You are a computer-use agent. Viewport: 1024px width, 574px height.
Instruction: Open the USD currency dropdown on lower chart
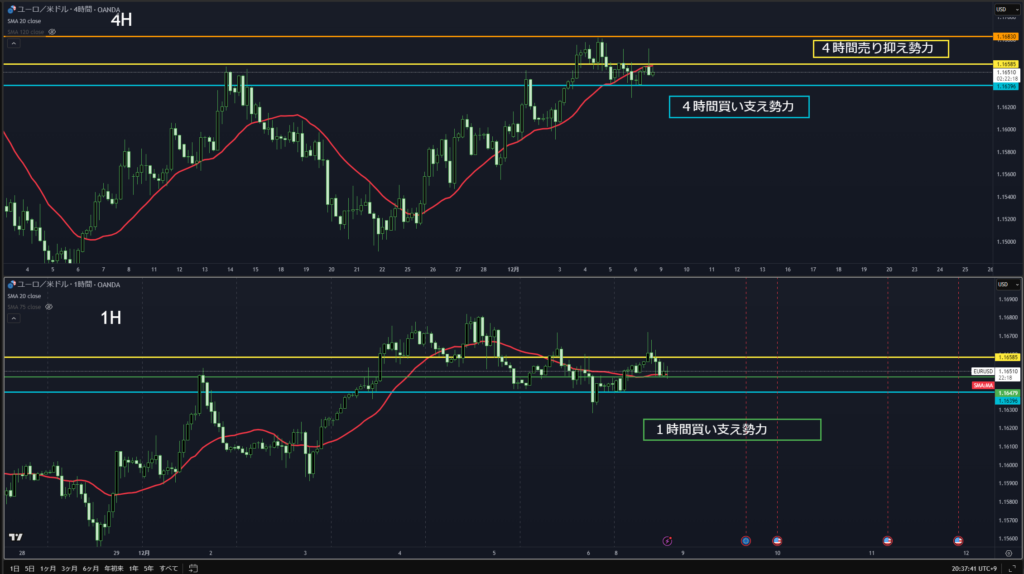[1002, 285]
